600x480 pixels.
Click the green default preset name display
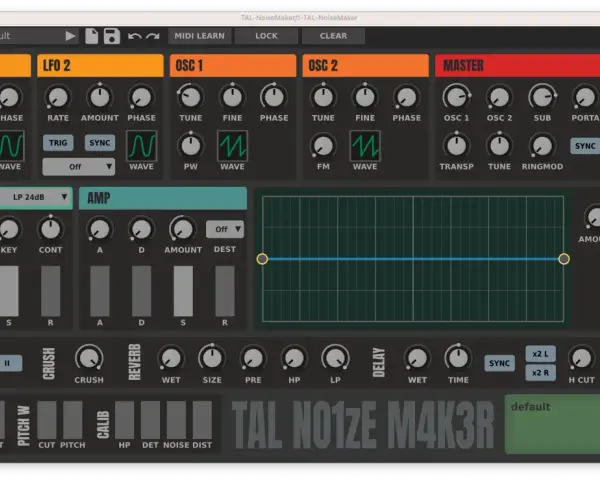pyautogui.click(x=552, y=424)
